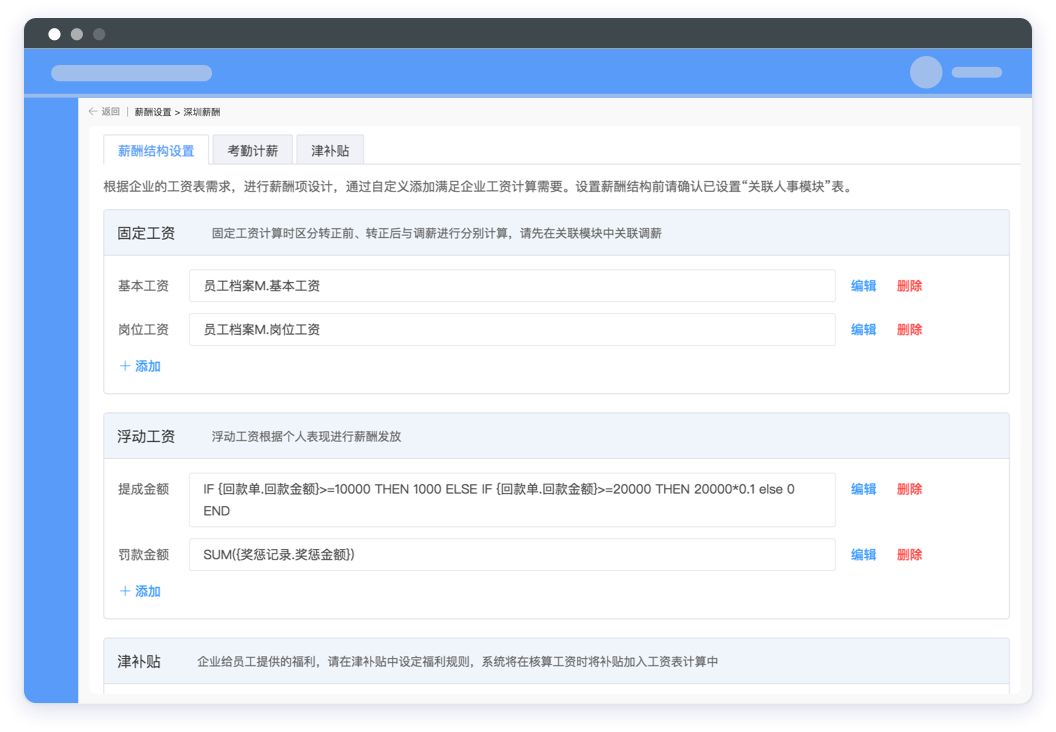Viewport: 1056px width, 732px height.
Task: Click the white window control dot
Action: pos(55,34)
